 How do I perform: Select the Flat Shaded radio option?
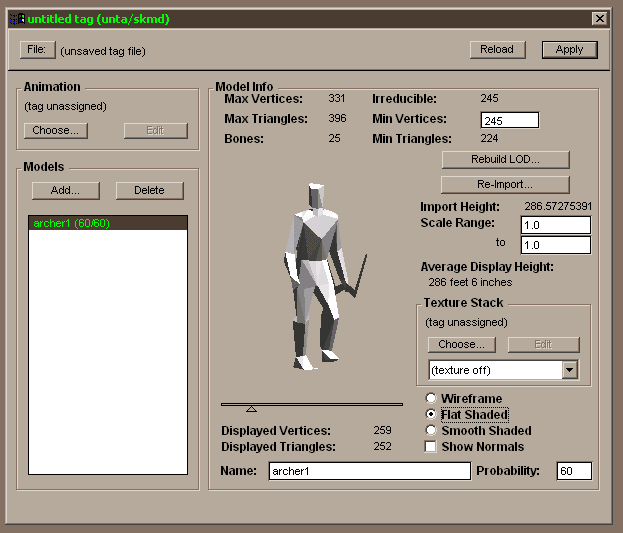point(431,414)
